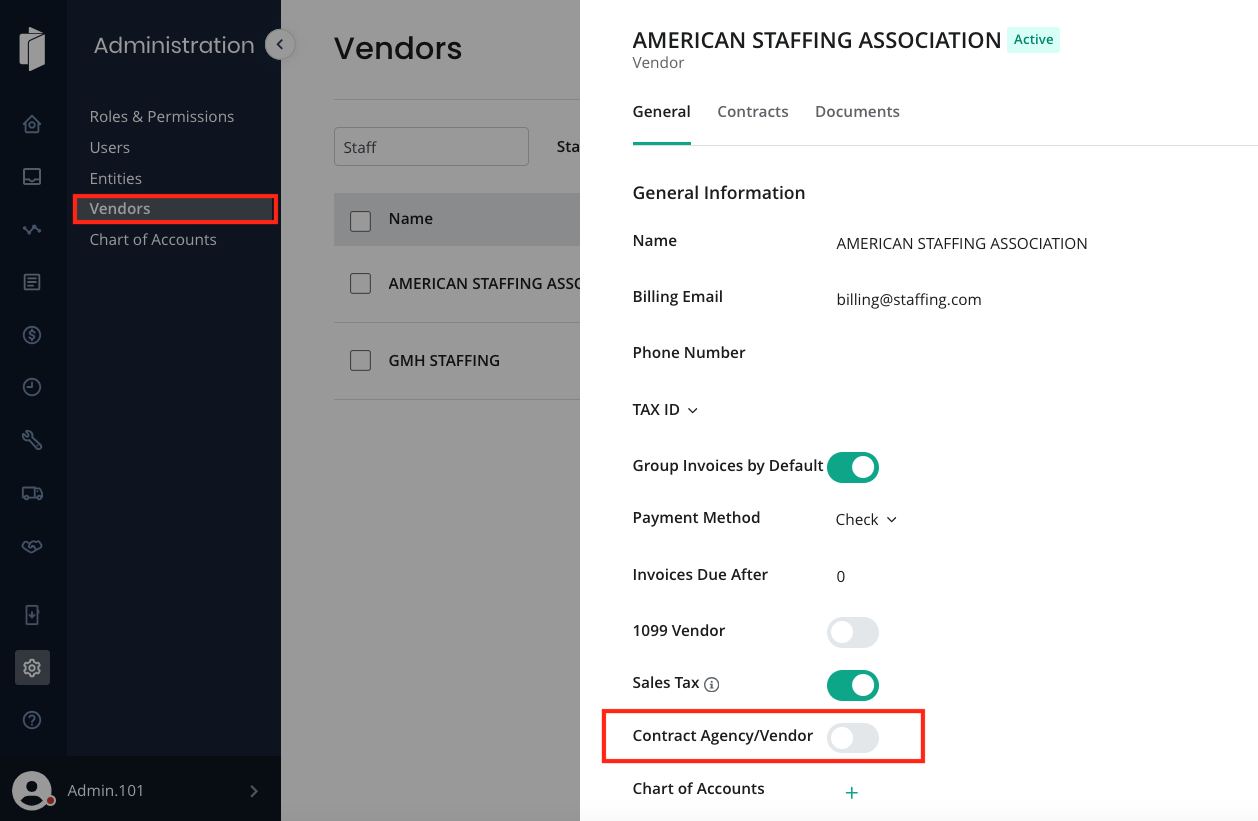
Task: Open the delivery truck icon
Action: (x=32, y=493)
